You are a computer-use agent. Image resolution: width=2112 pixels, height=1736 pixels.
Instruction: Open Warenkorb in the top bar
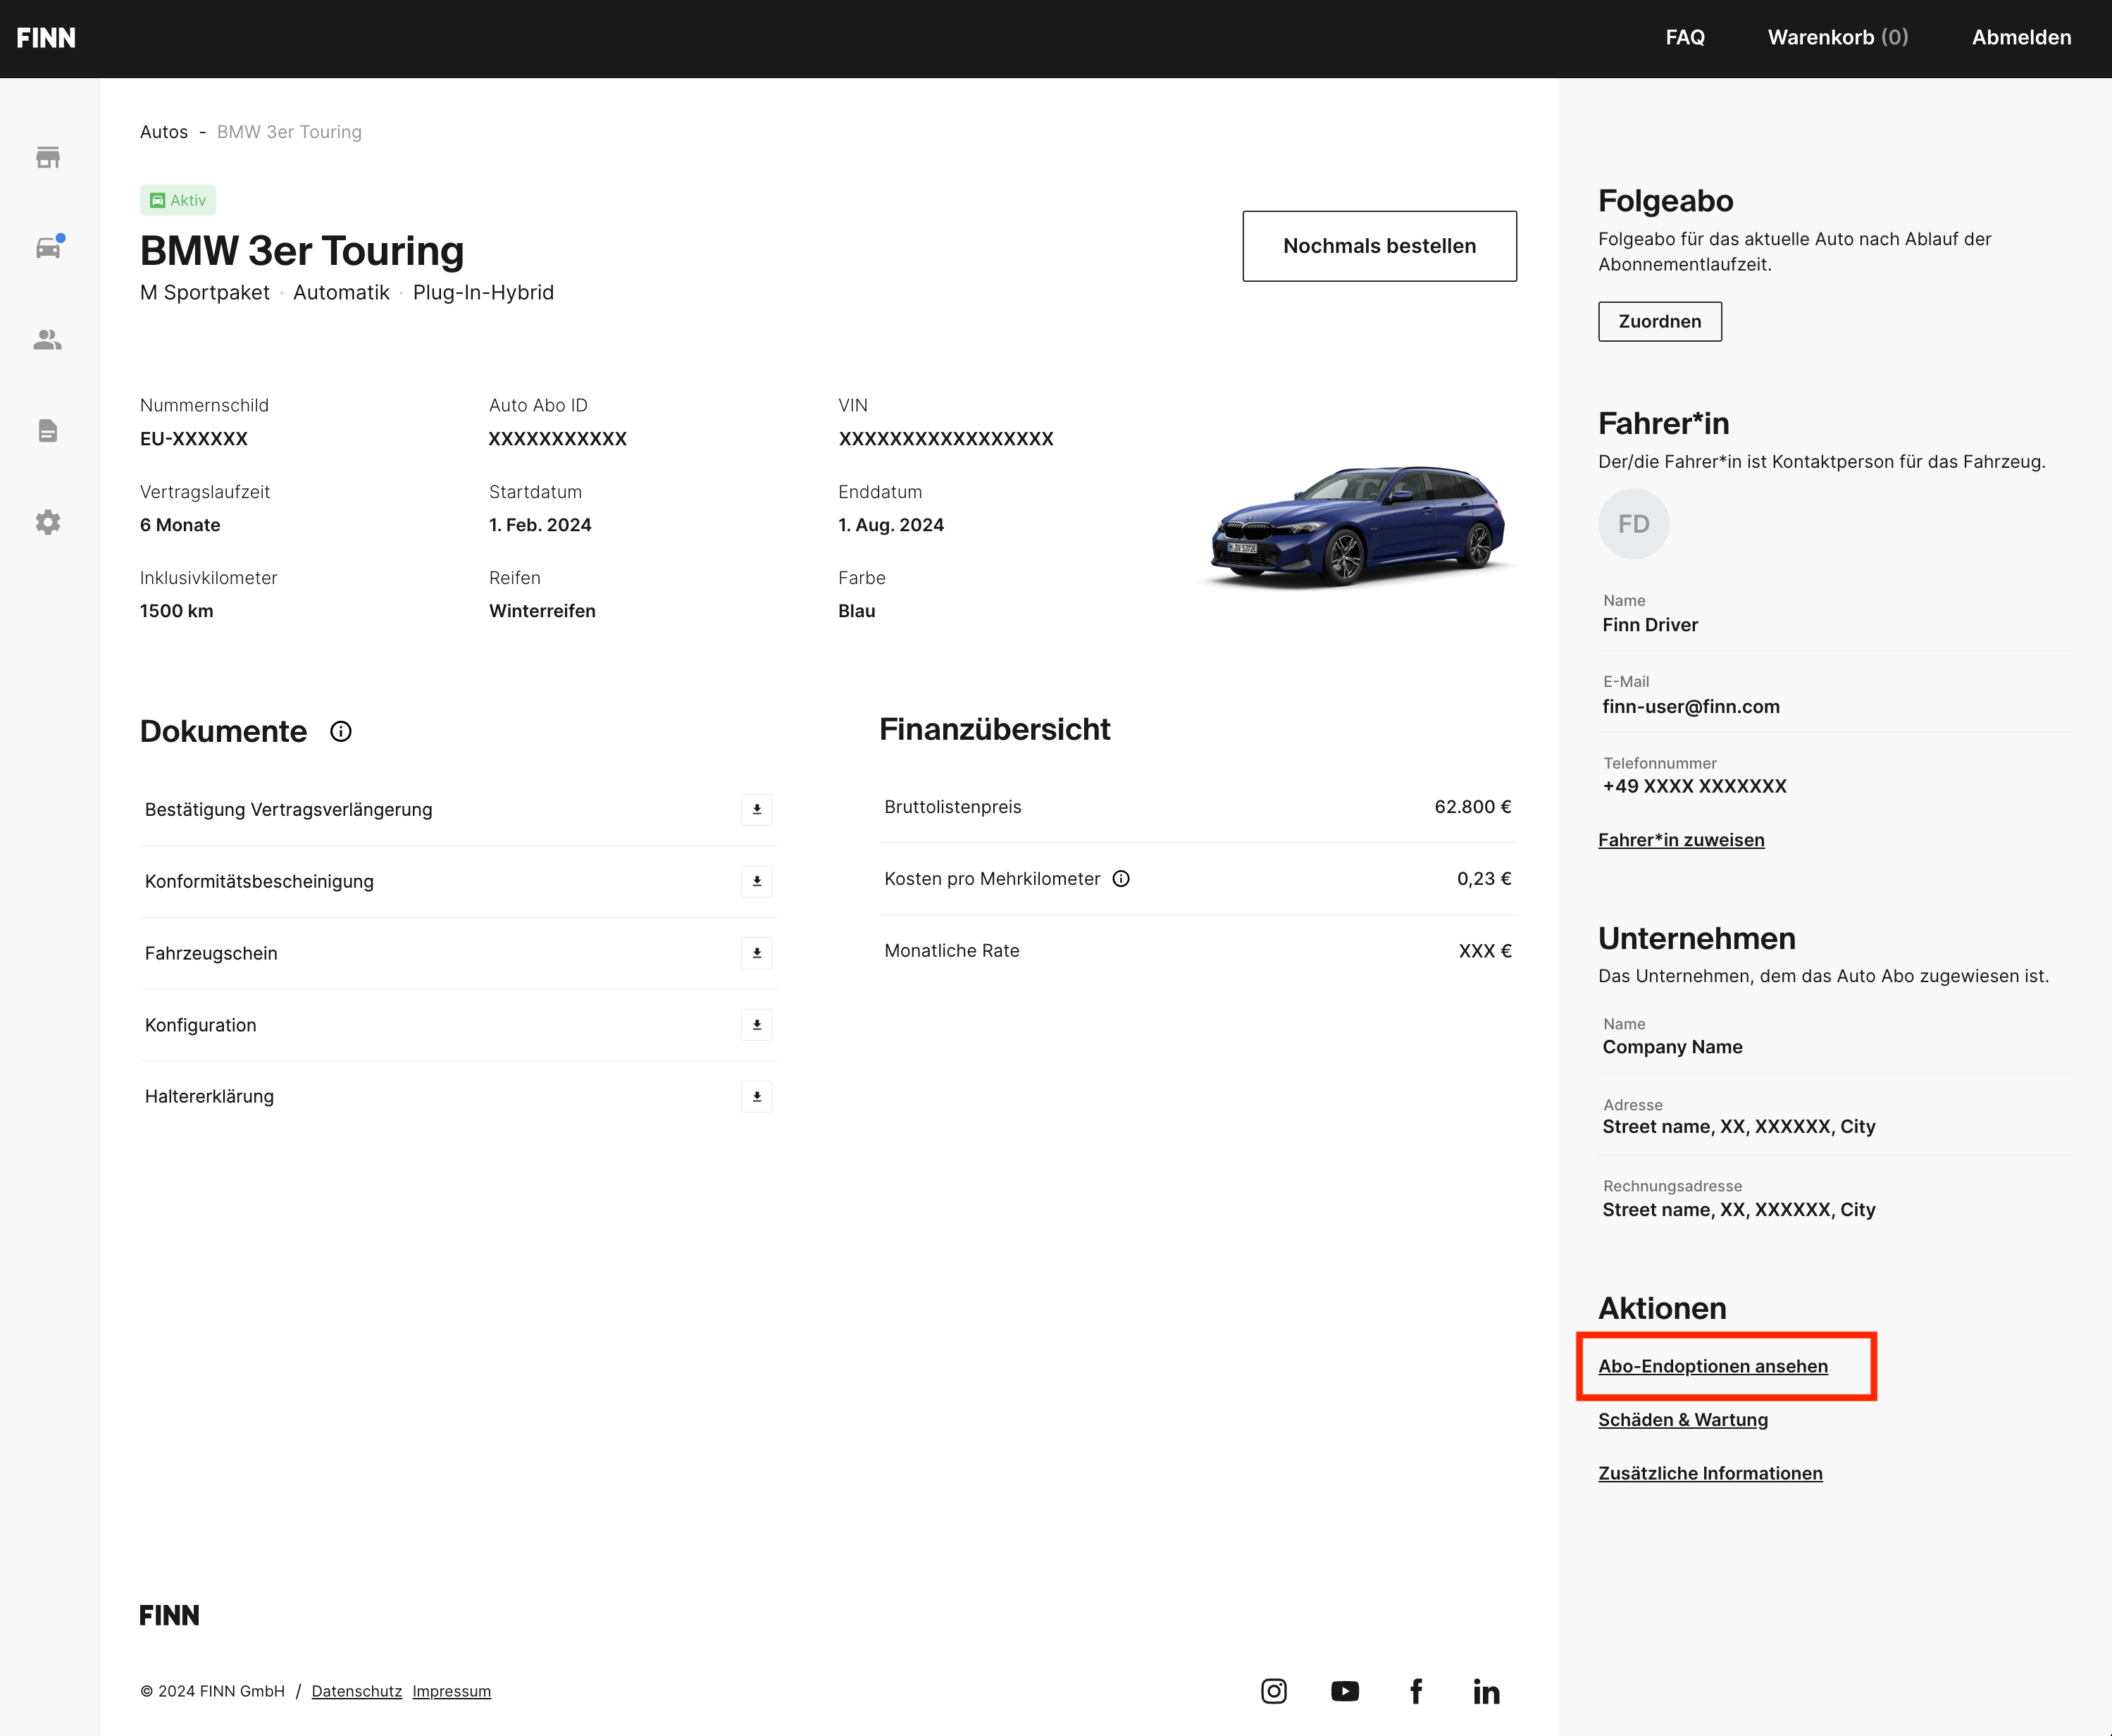(1838, 37)
